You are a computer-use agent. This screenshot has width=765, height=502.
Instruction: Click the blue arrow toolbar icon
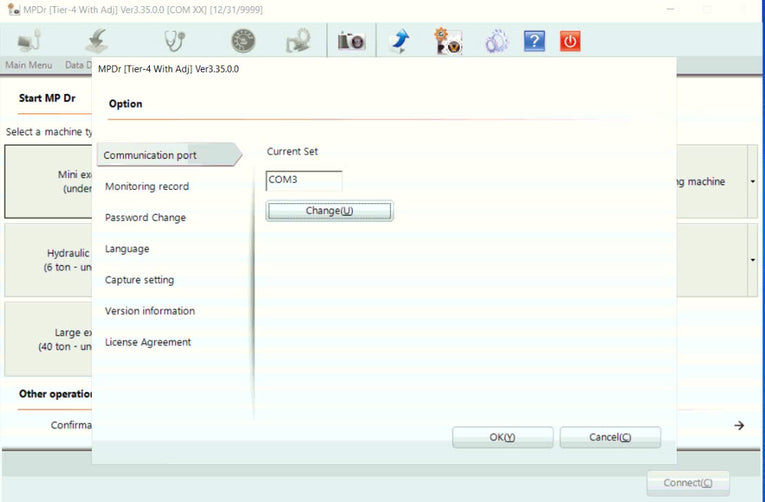click(399, 41)
